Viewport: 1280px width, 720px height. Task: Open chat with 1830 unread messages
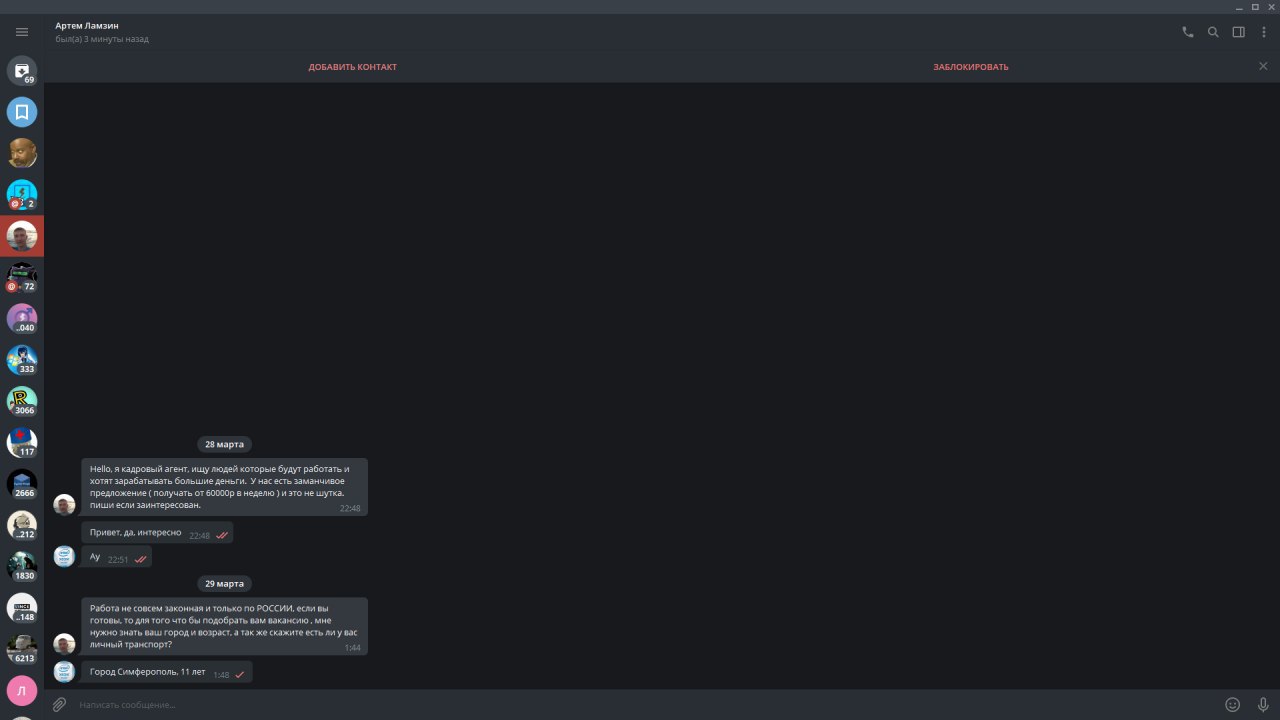point(22,567)
